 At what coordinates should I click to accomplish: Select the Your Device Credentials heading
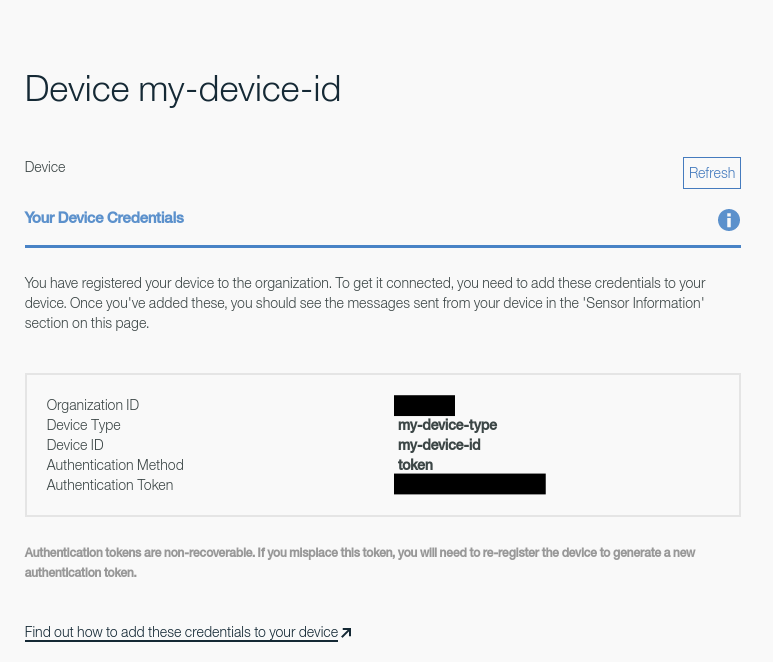click(x=104, y=217)
